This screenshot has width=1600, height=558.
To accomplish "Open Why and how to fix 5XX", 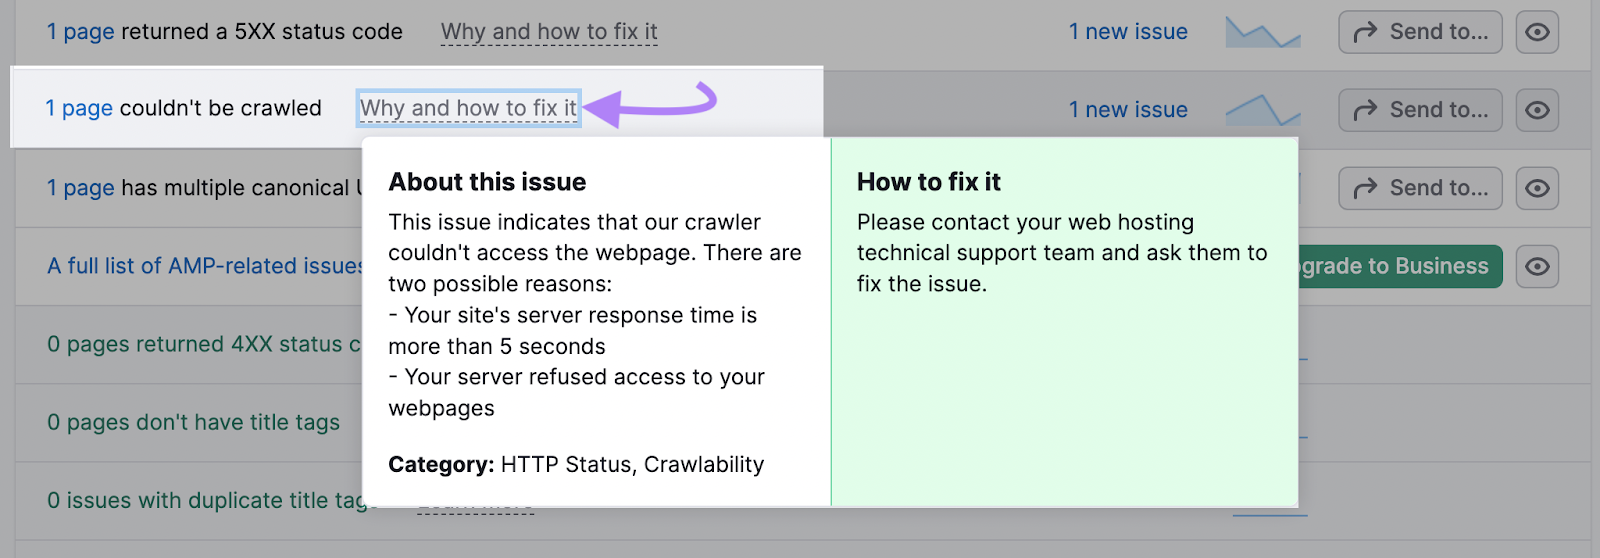I will 549,32.
